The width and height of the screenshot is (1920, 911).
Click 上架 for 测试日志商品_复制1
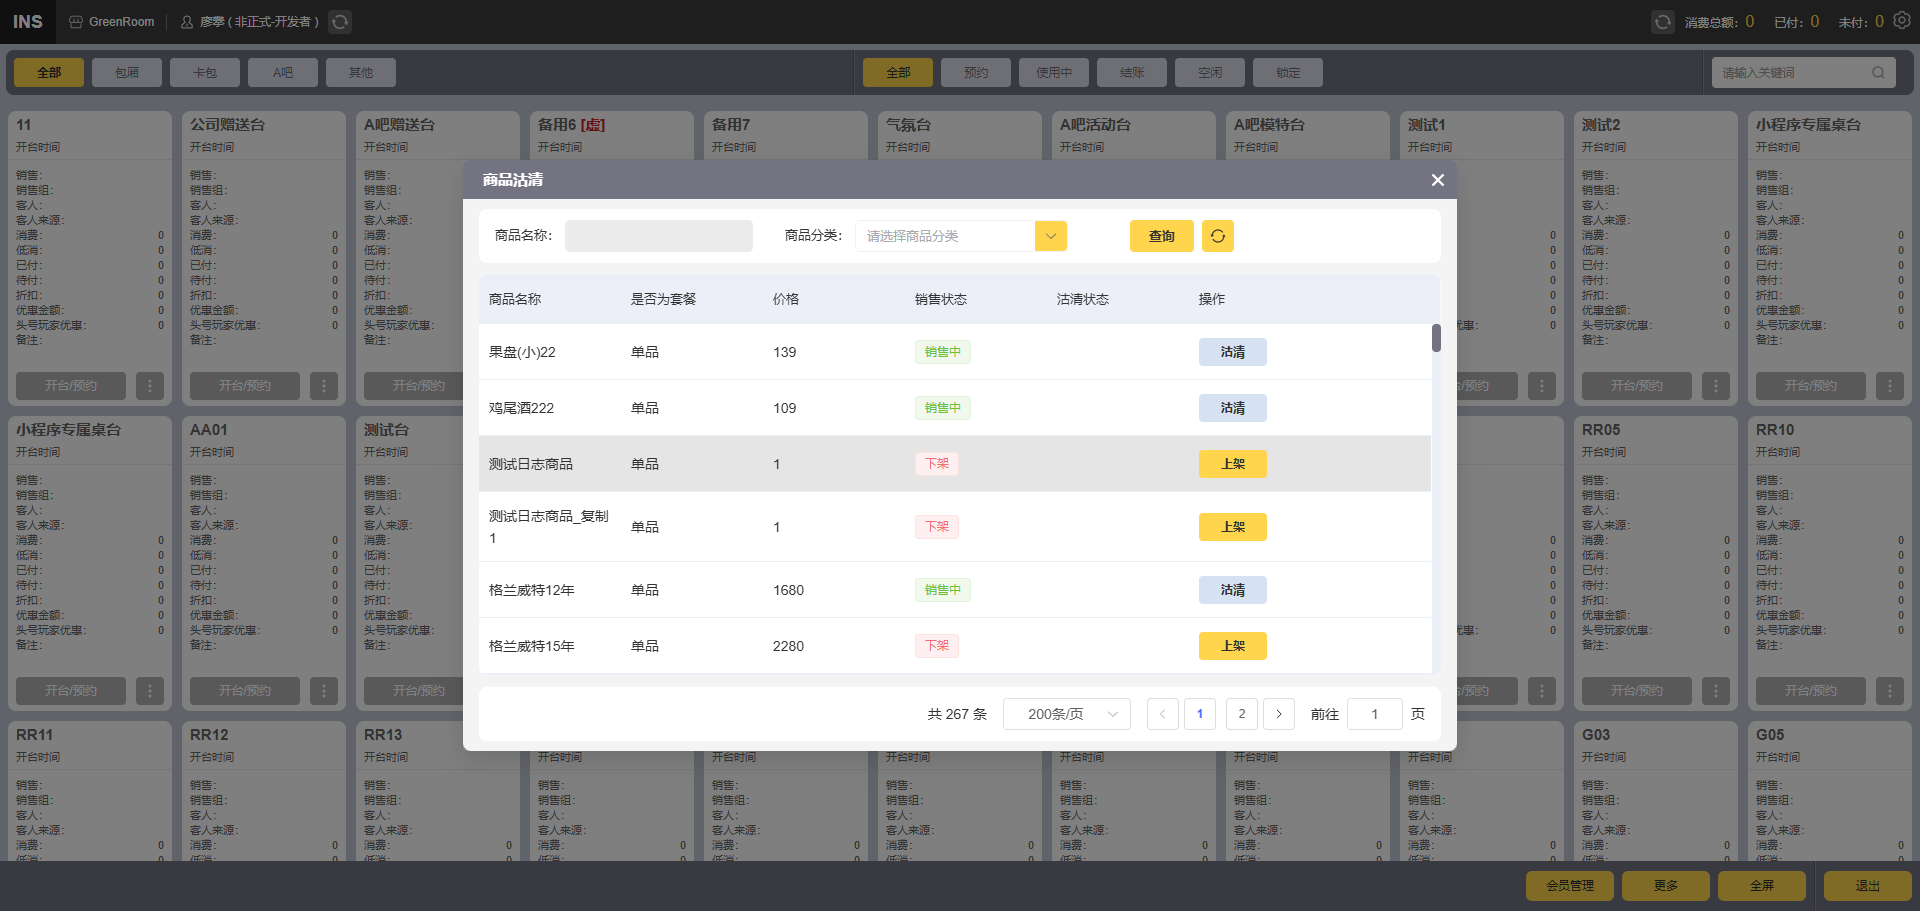(1233, 527)
